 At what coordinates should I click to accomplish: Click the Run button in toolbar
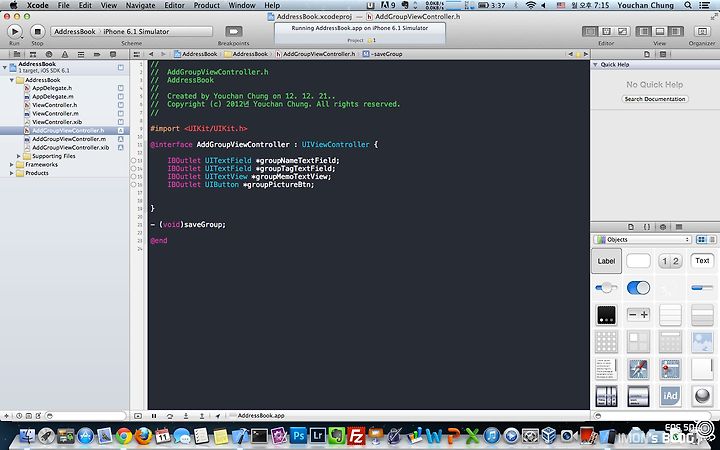(x=15, y=31)
